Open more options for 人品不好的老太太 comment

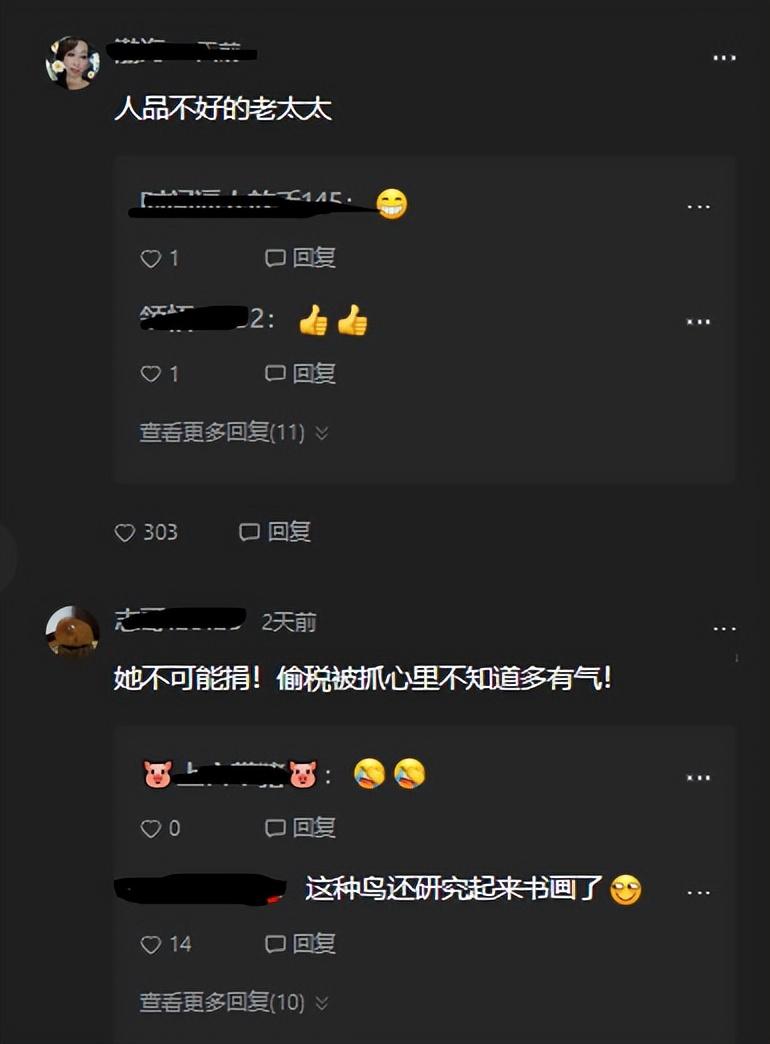point(724,58)
